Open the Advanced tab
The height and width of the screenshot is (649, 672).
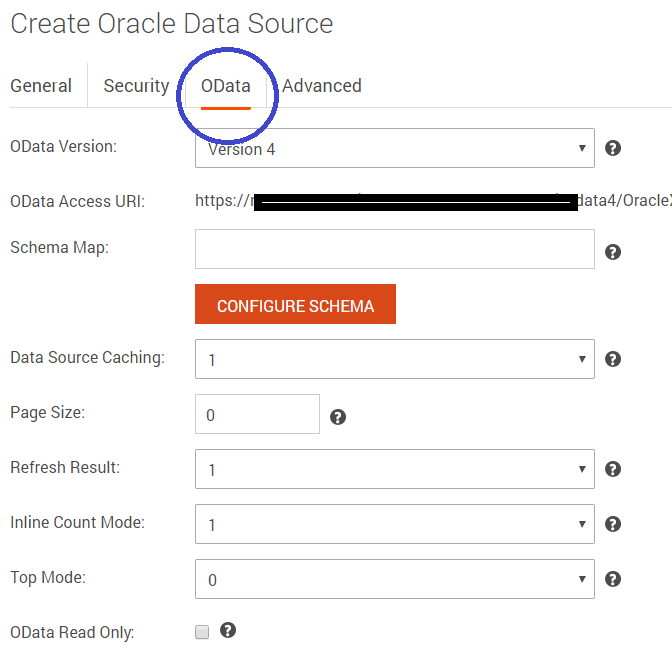[x=321, y=86]
